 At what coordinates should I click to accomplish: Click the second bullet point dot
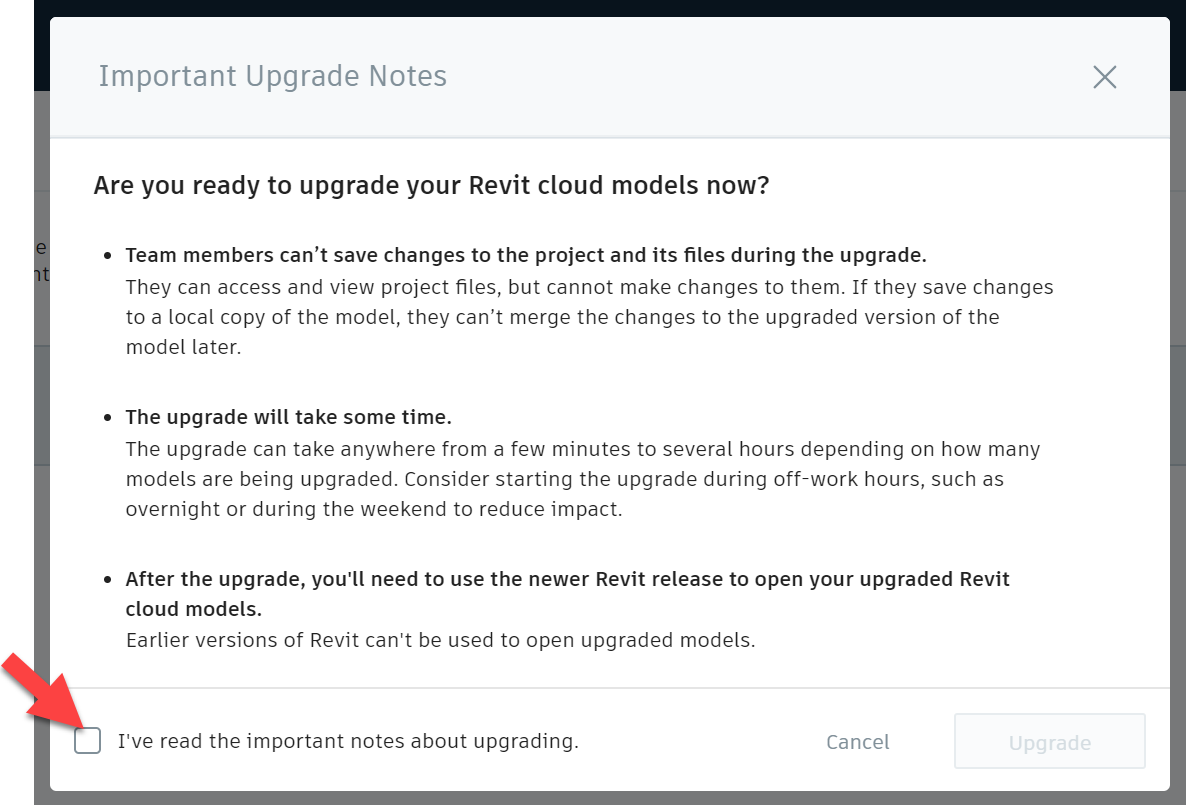coord(108,418)
